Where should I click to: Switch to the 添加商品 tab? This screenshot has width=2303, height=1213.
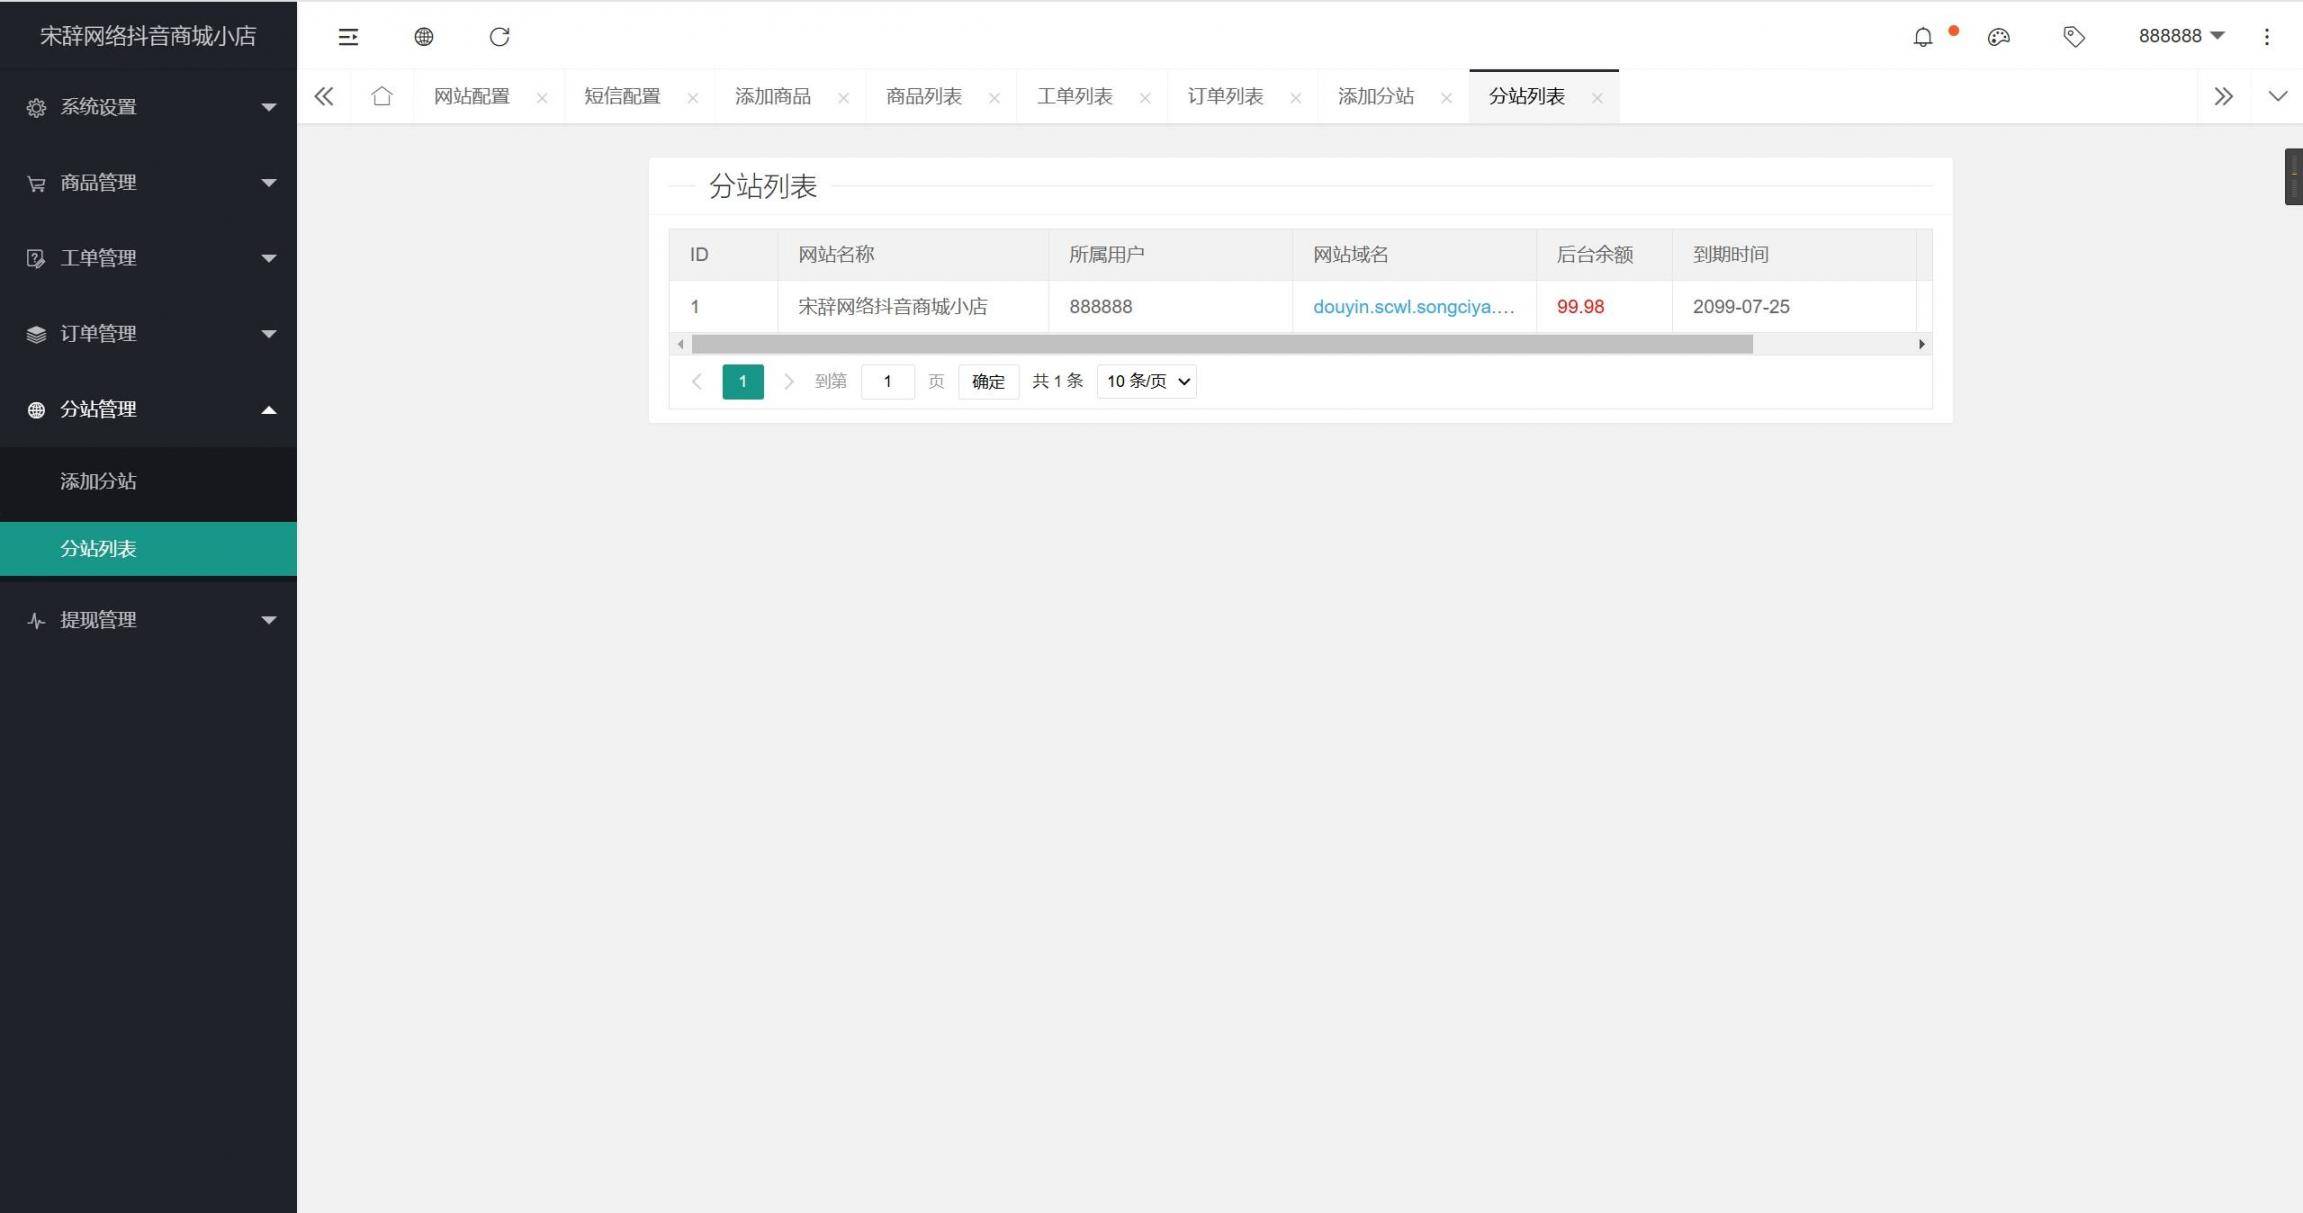tap(771, 95)
